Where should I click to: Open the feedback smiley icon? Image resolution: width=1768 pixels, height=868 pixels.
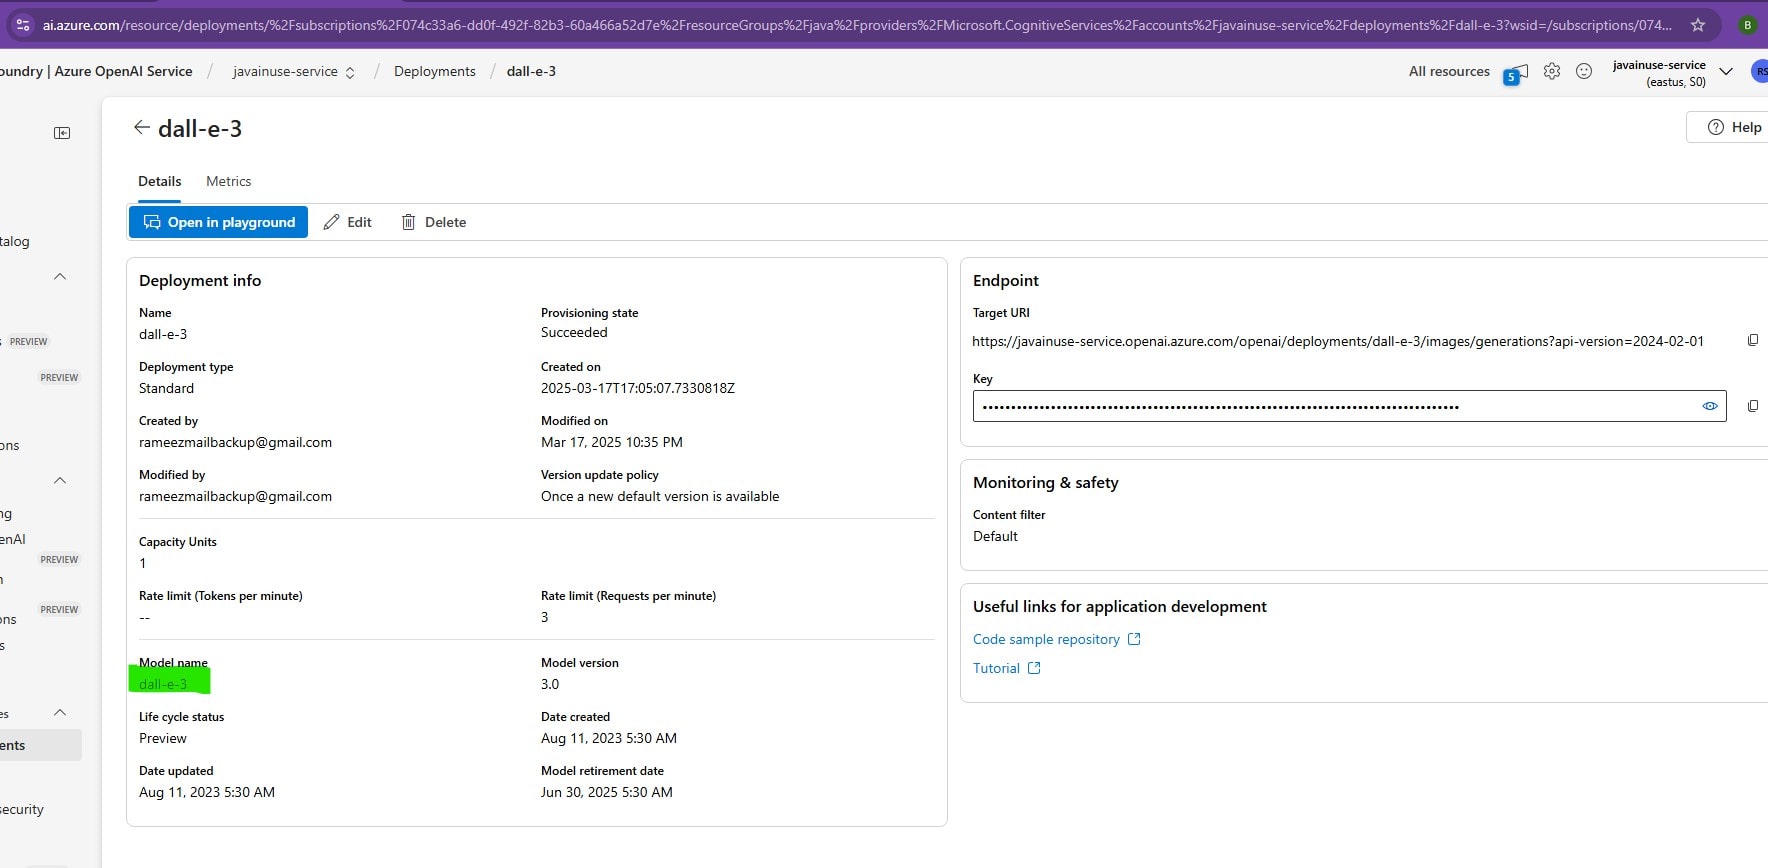point(1584,71)
